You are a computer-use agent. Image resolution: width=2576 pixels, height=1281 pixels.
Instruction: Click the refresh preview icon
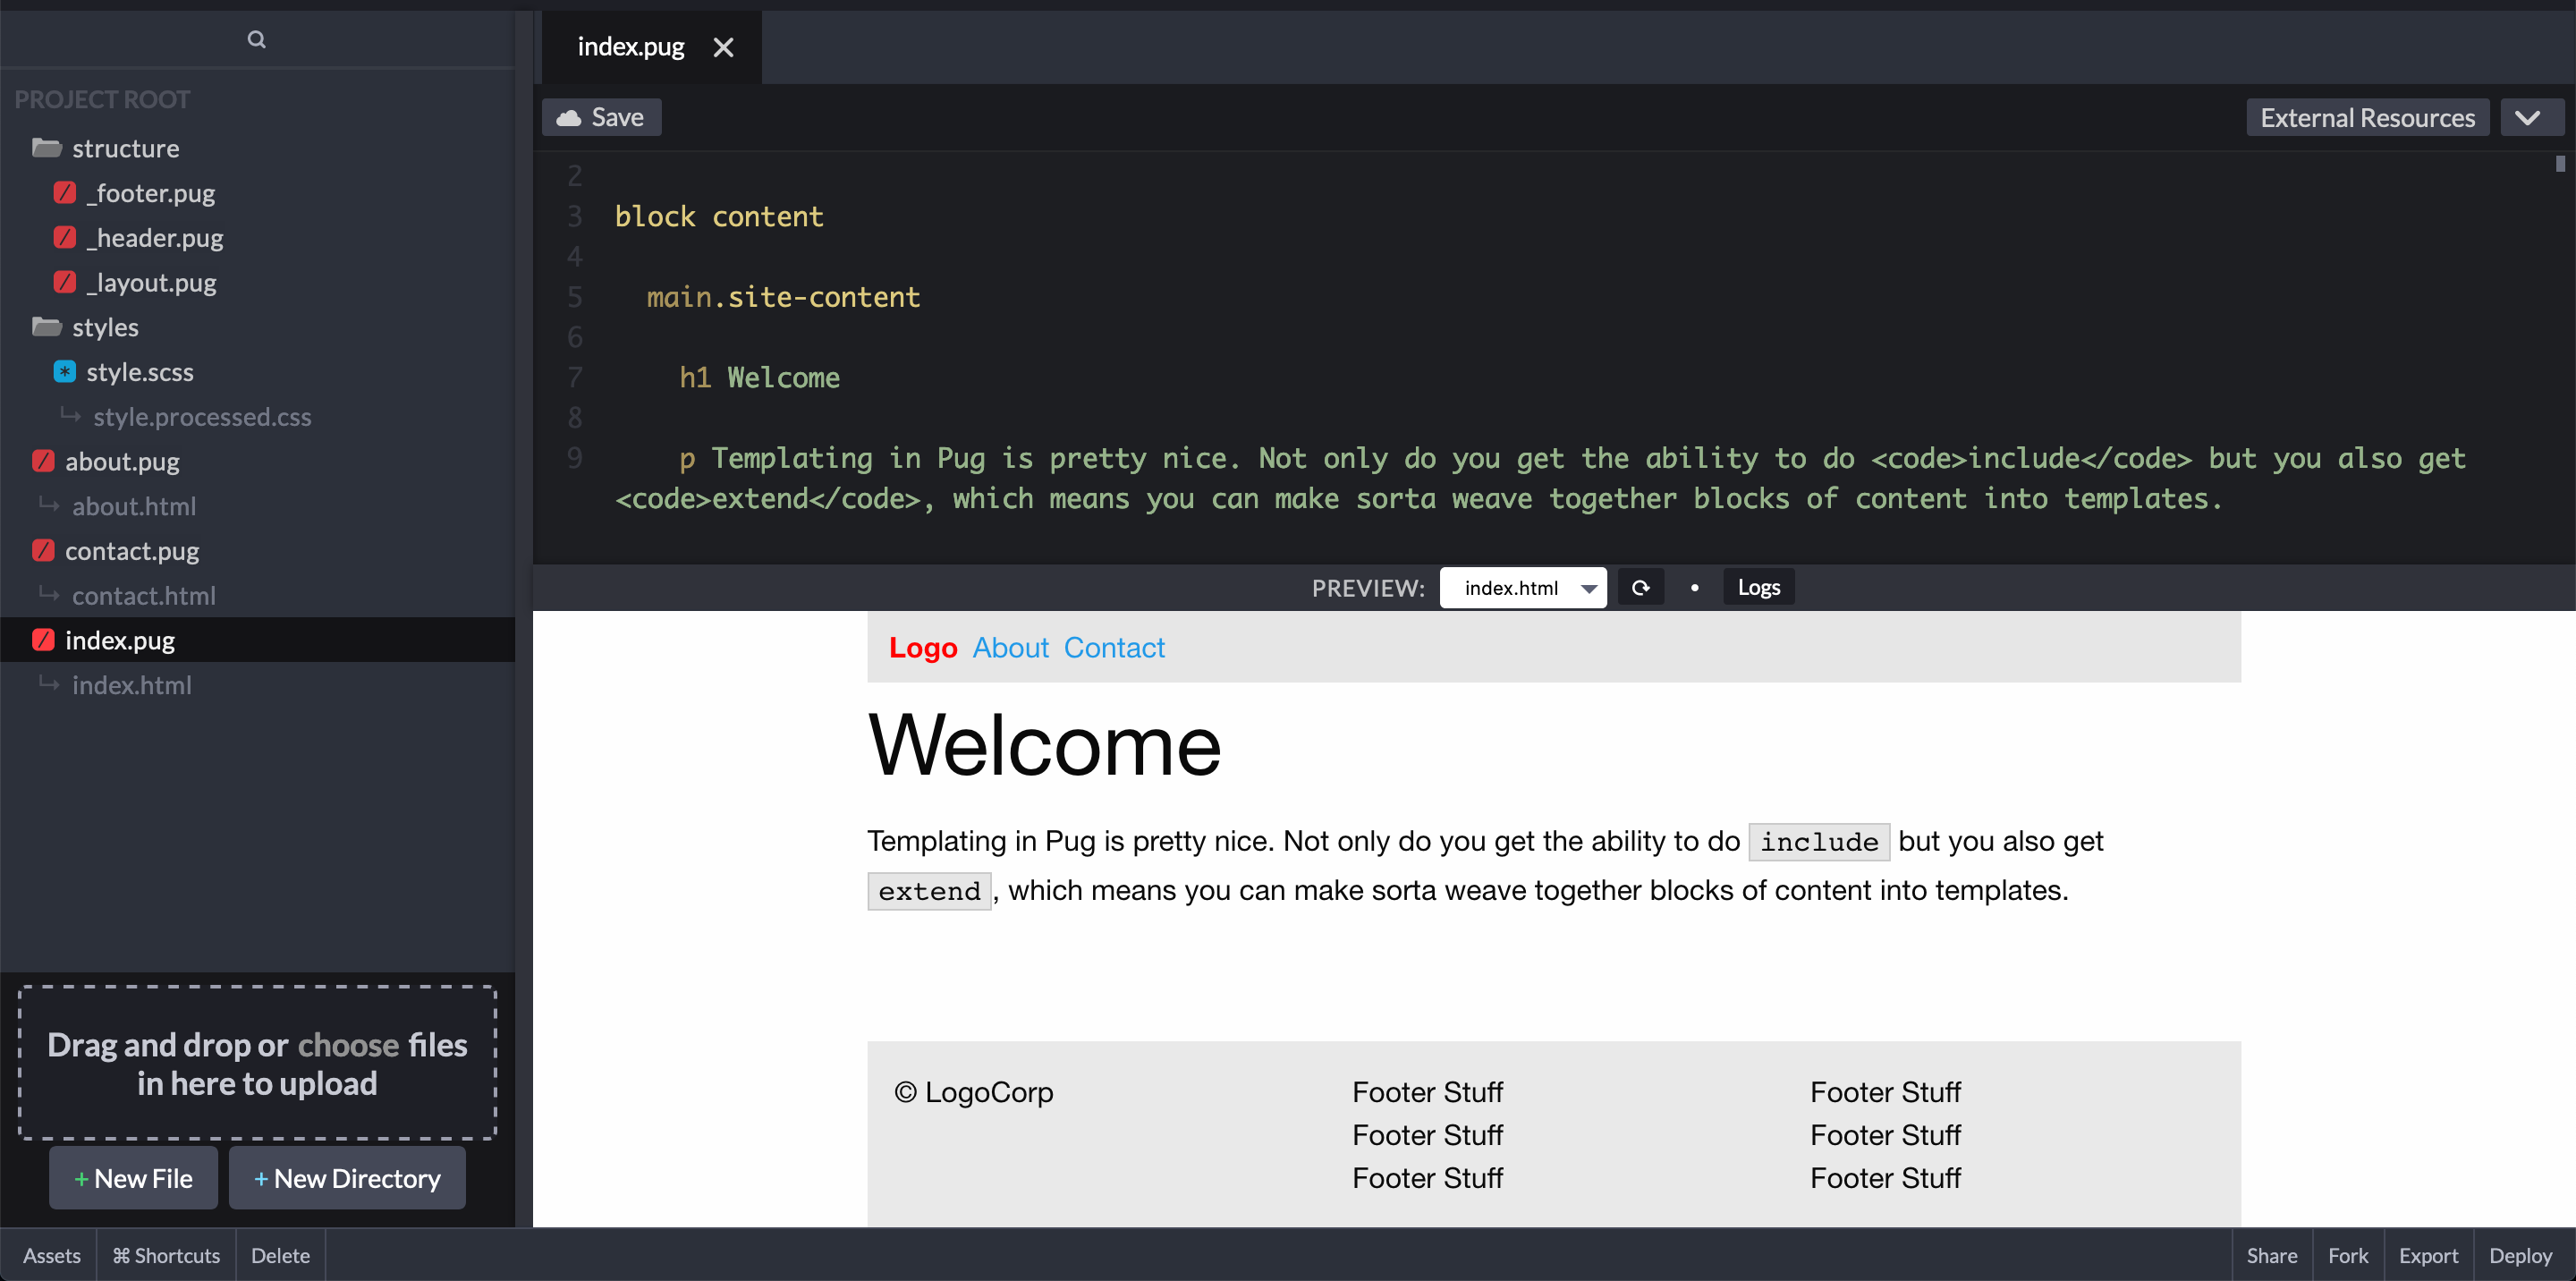[1640, 588]
